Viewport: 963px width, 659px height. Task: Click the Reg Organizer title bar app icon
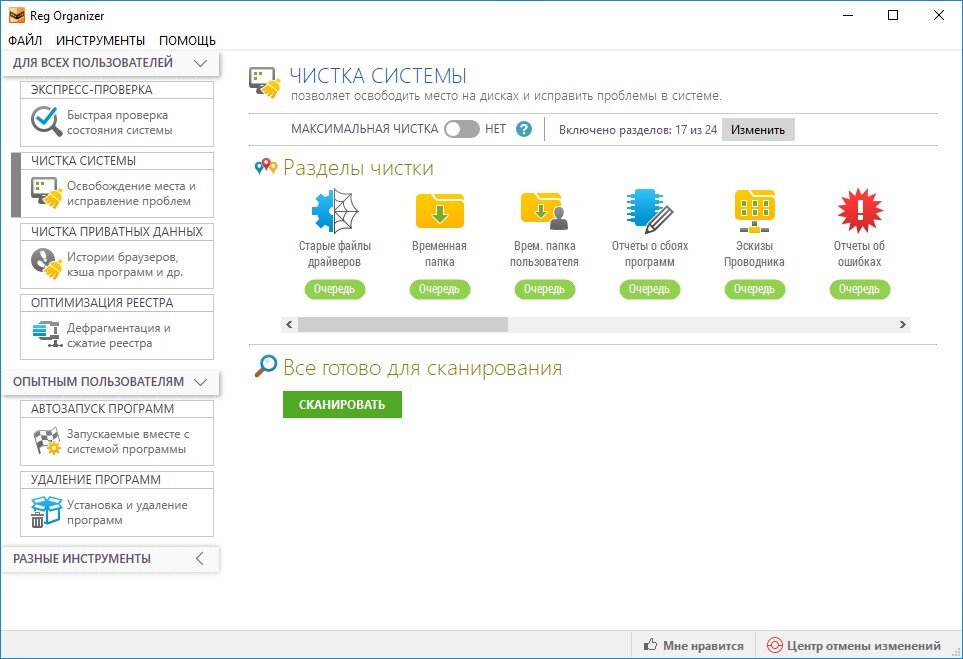click(17, 15)
